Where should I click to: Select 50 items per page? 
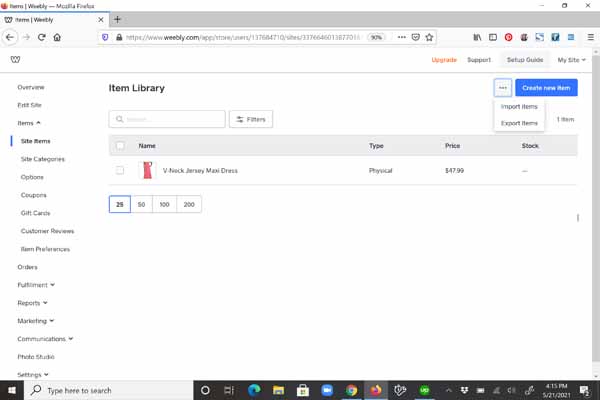142,204
